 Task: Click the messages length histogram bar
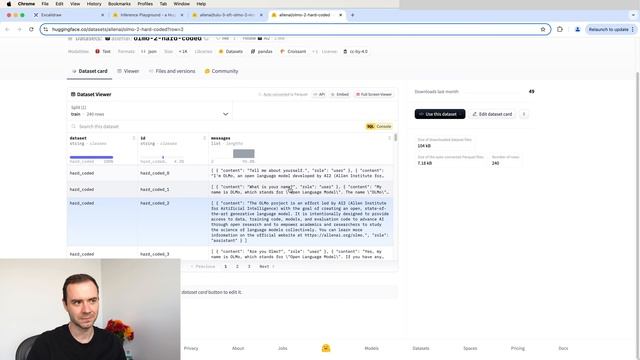pos(244,153)
